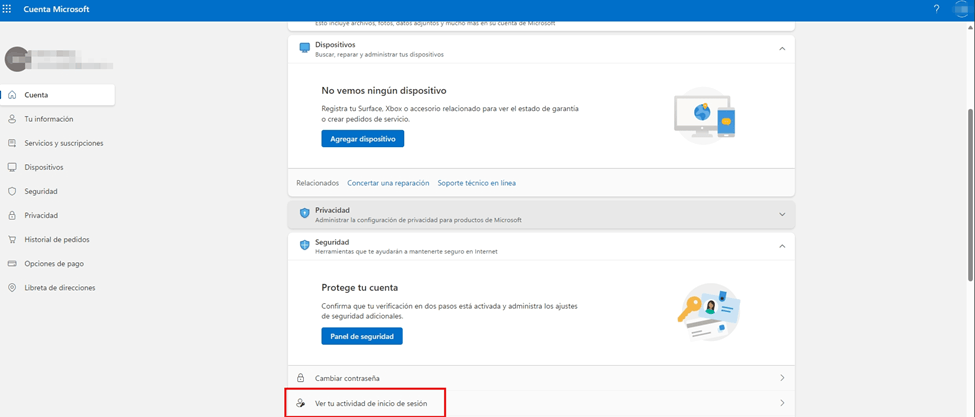
Task: Click the Panel de seguridad button
Action: [362, 336]
